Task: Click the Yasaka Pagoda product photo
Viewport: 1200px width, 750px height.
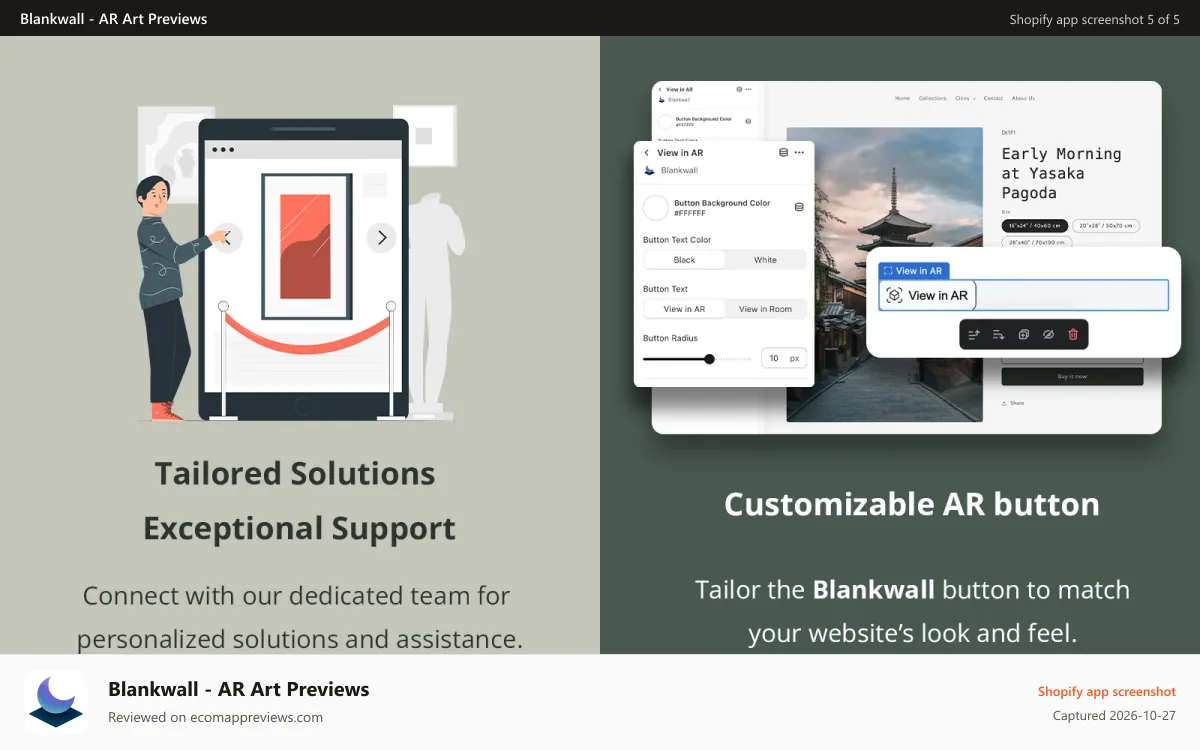Action: (x=885, y=274)
